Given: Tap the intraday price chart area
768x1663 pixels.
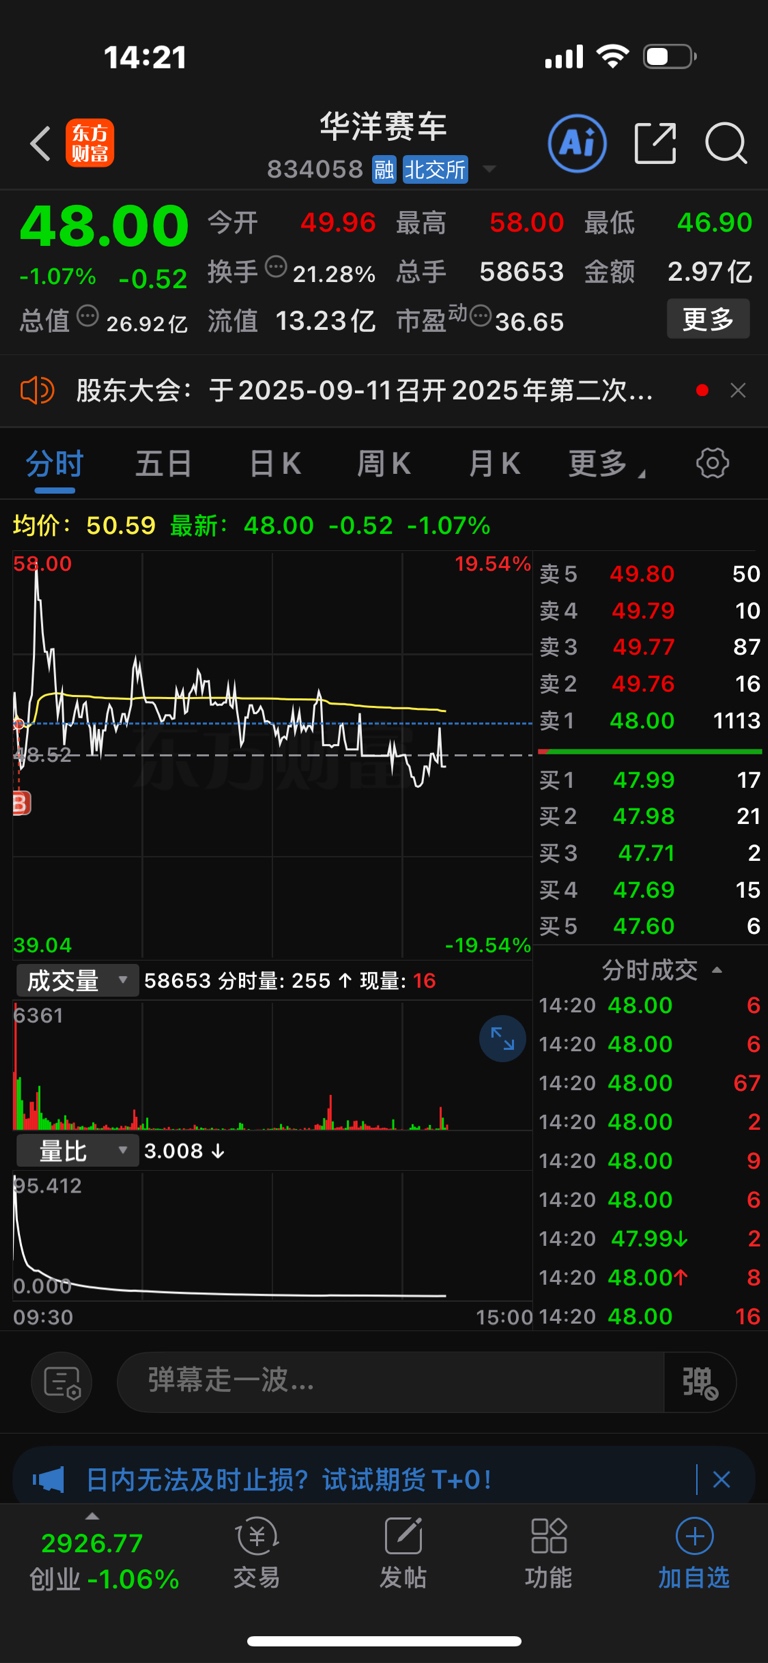Looking at the screenshot, I should (272, 755).
